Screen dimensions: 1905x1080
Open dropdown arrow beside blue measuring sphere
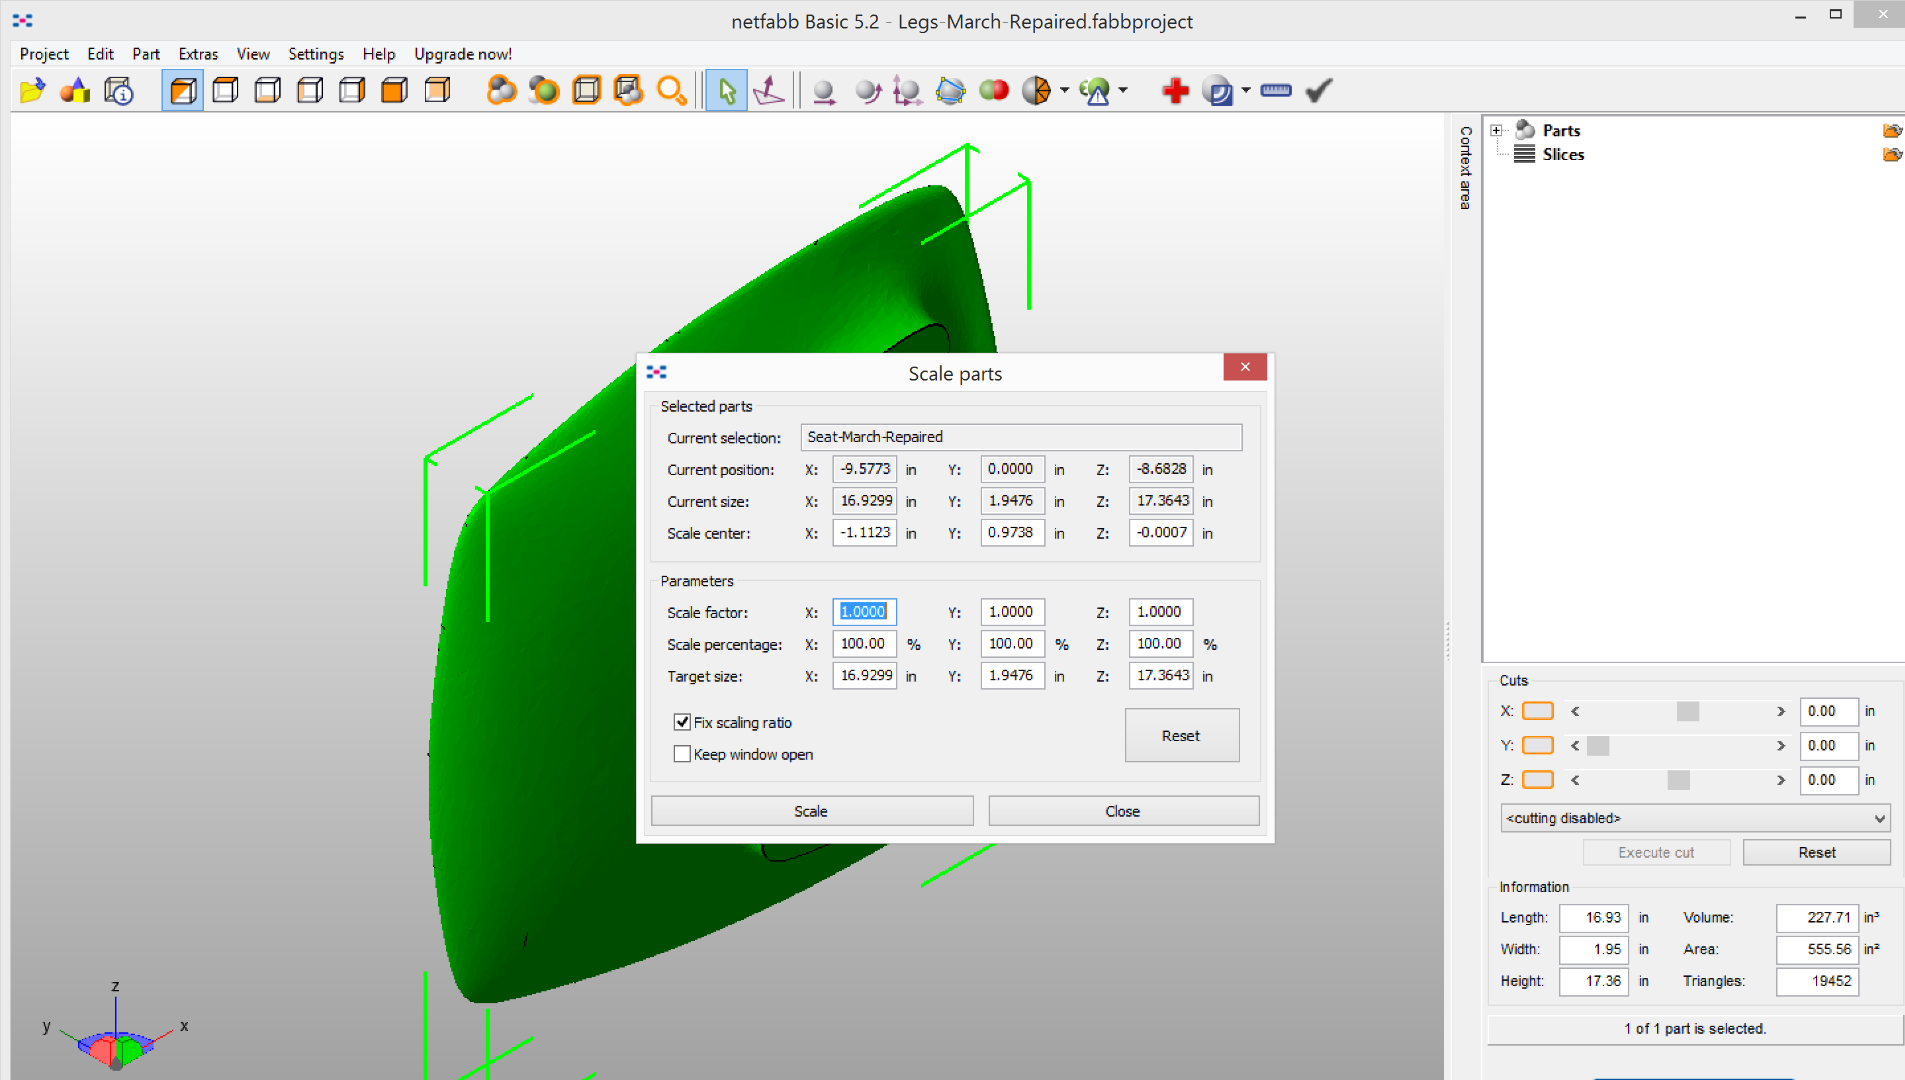point(1246,91)
